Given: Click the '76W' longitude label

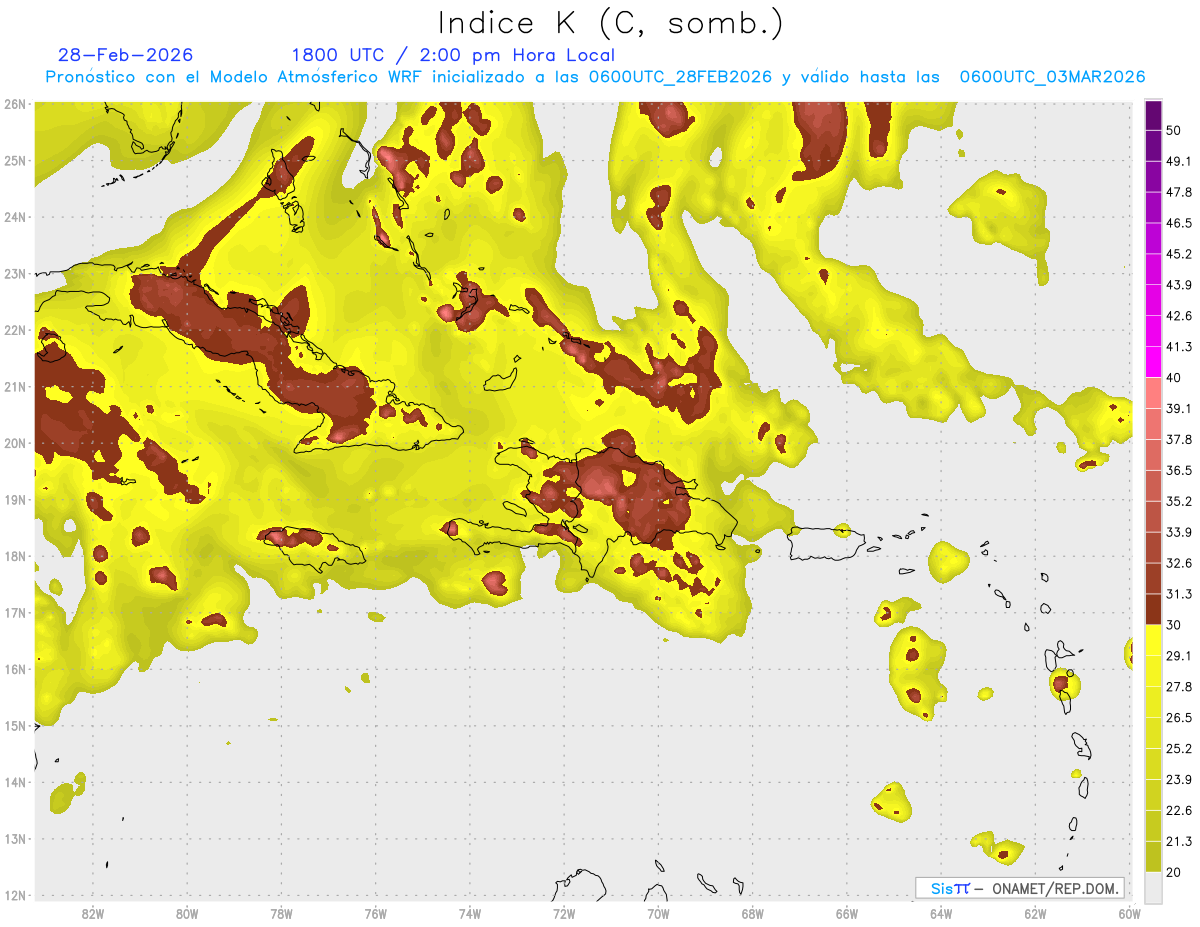Looking at the screenshot, I should tap(375, 913).
